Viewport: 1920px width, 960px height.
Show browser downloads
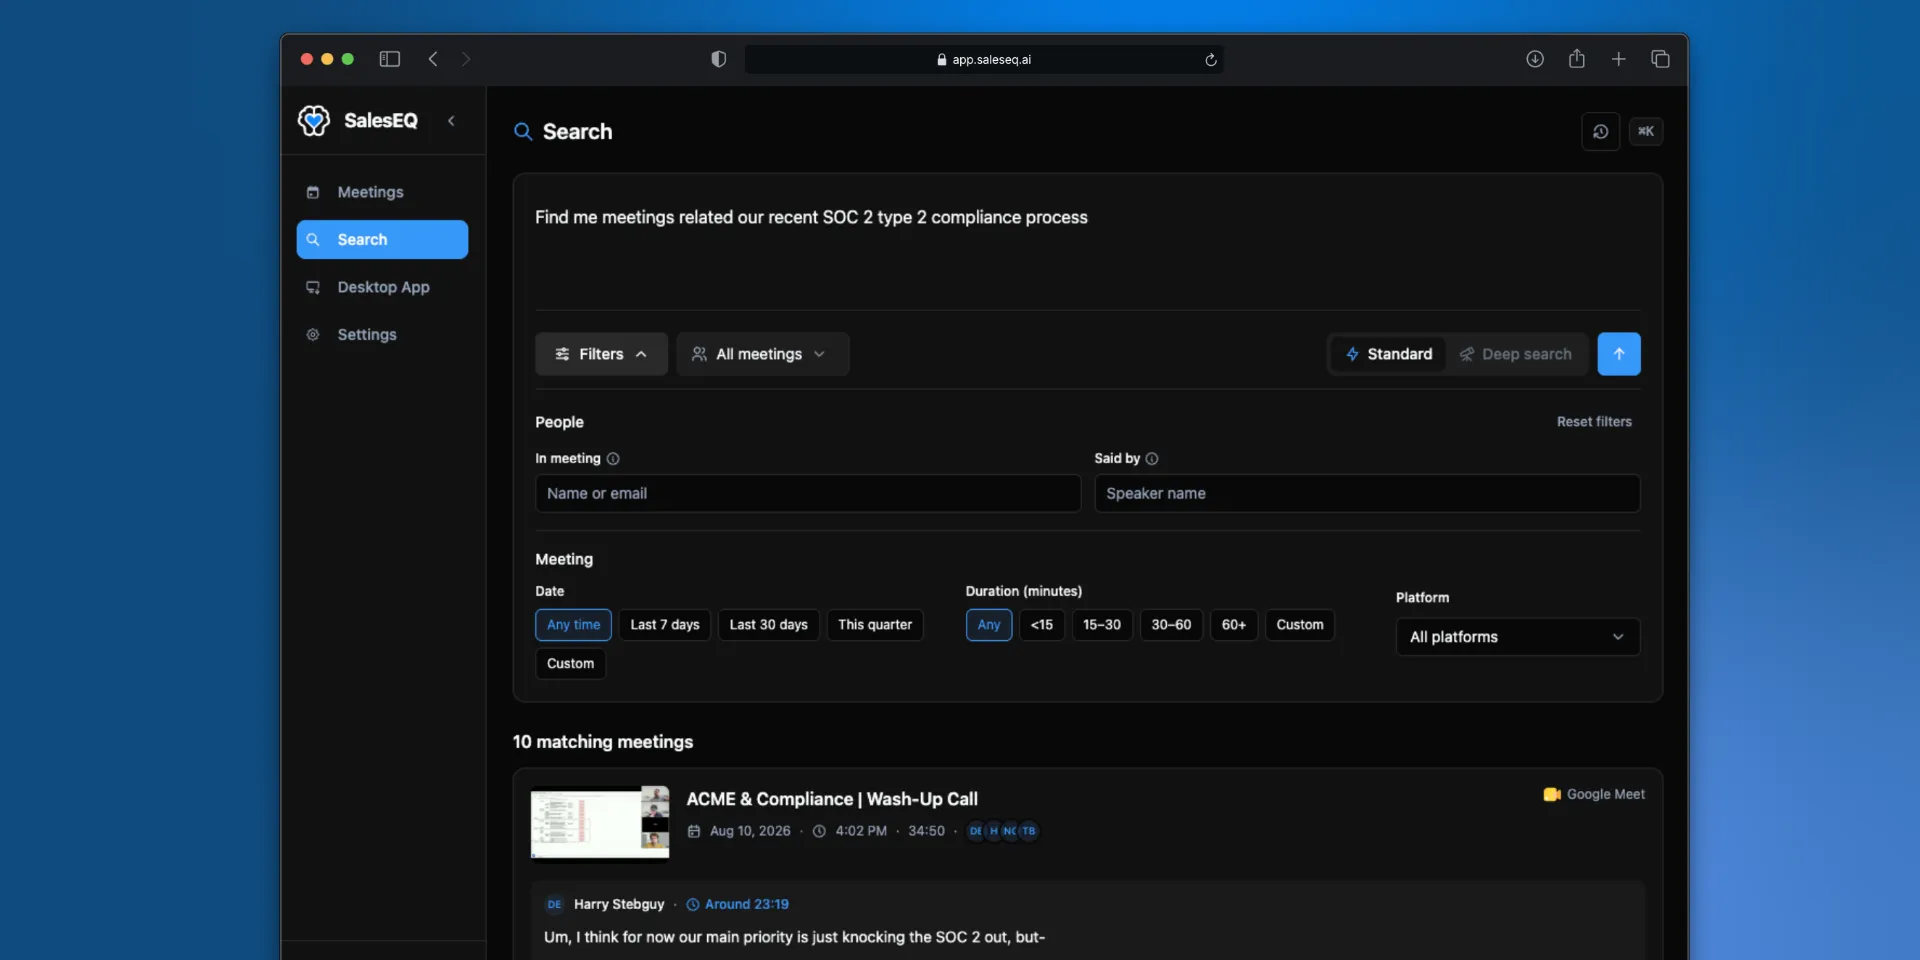[x=1535, y=59]
